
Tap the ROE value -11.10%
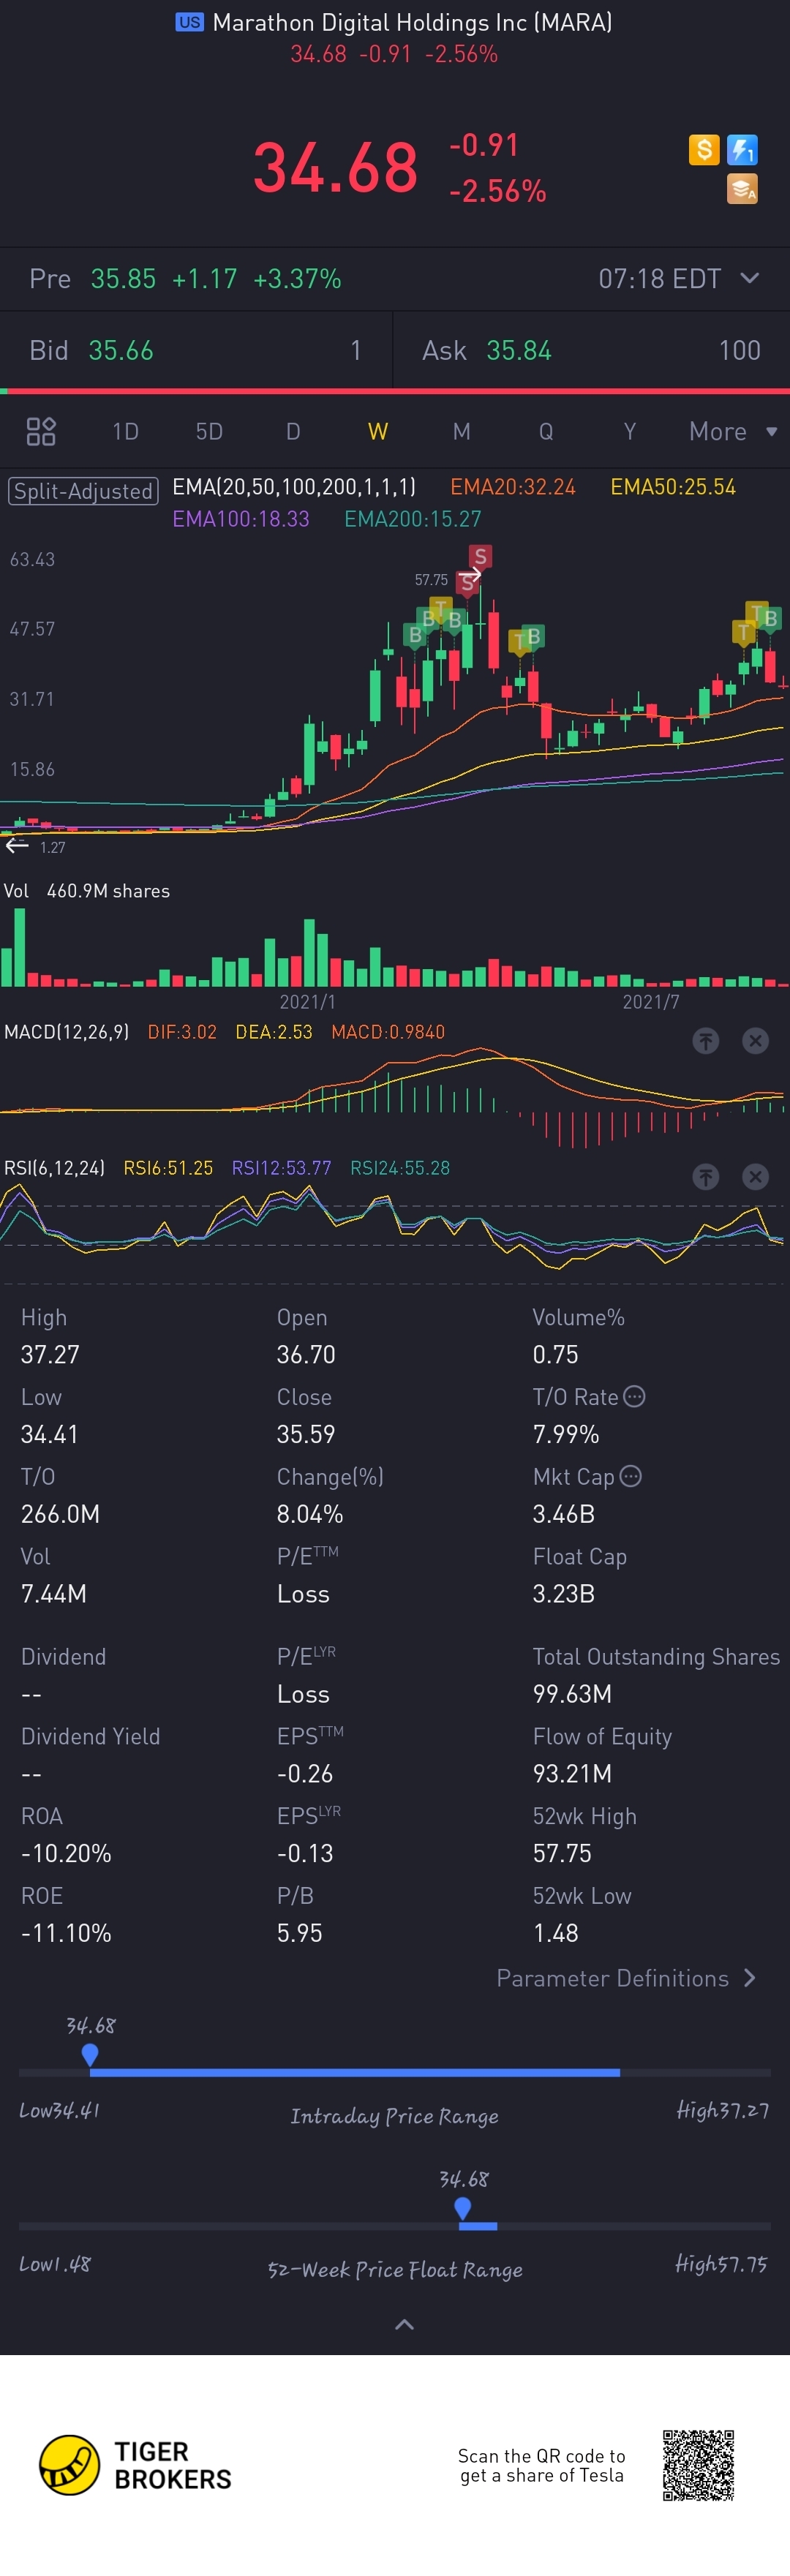pyautogui.click(x=66, y=1933)
